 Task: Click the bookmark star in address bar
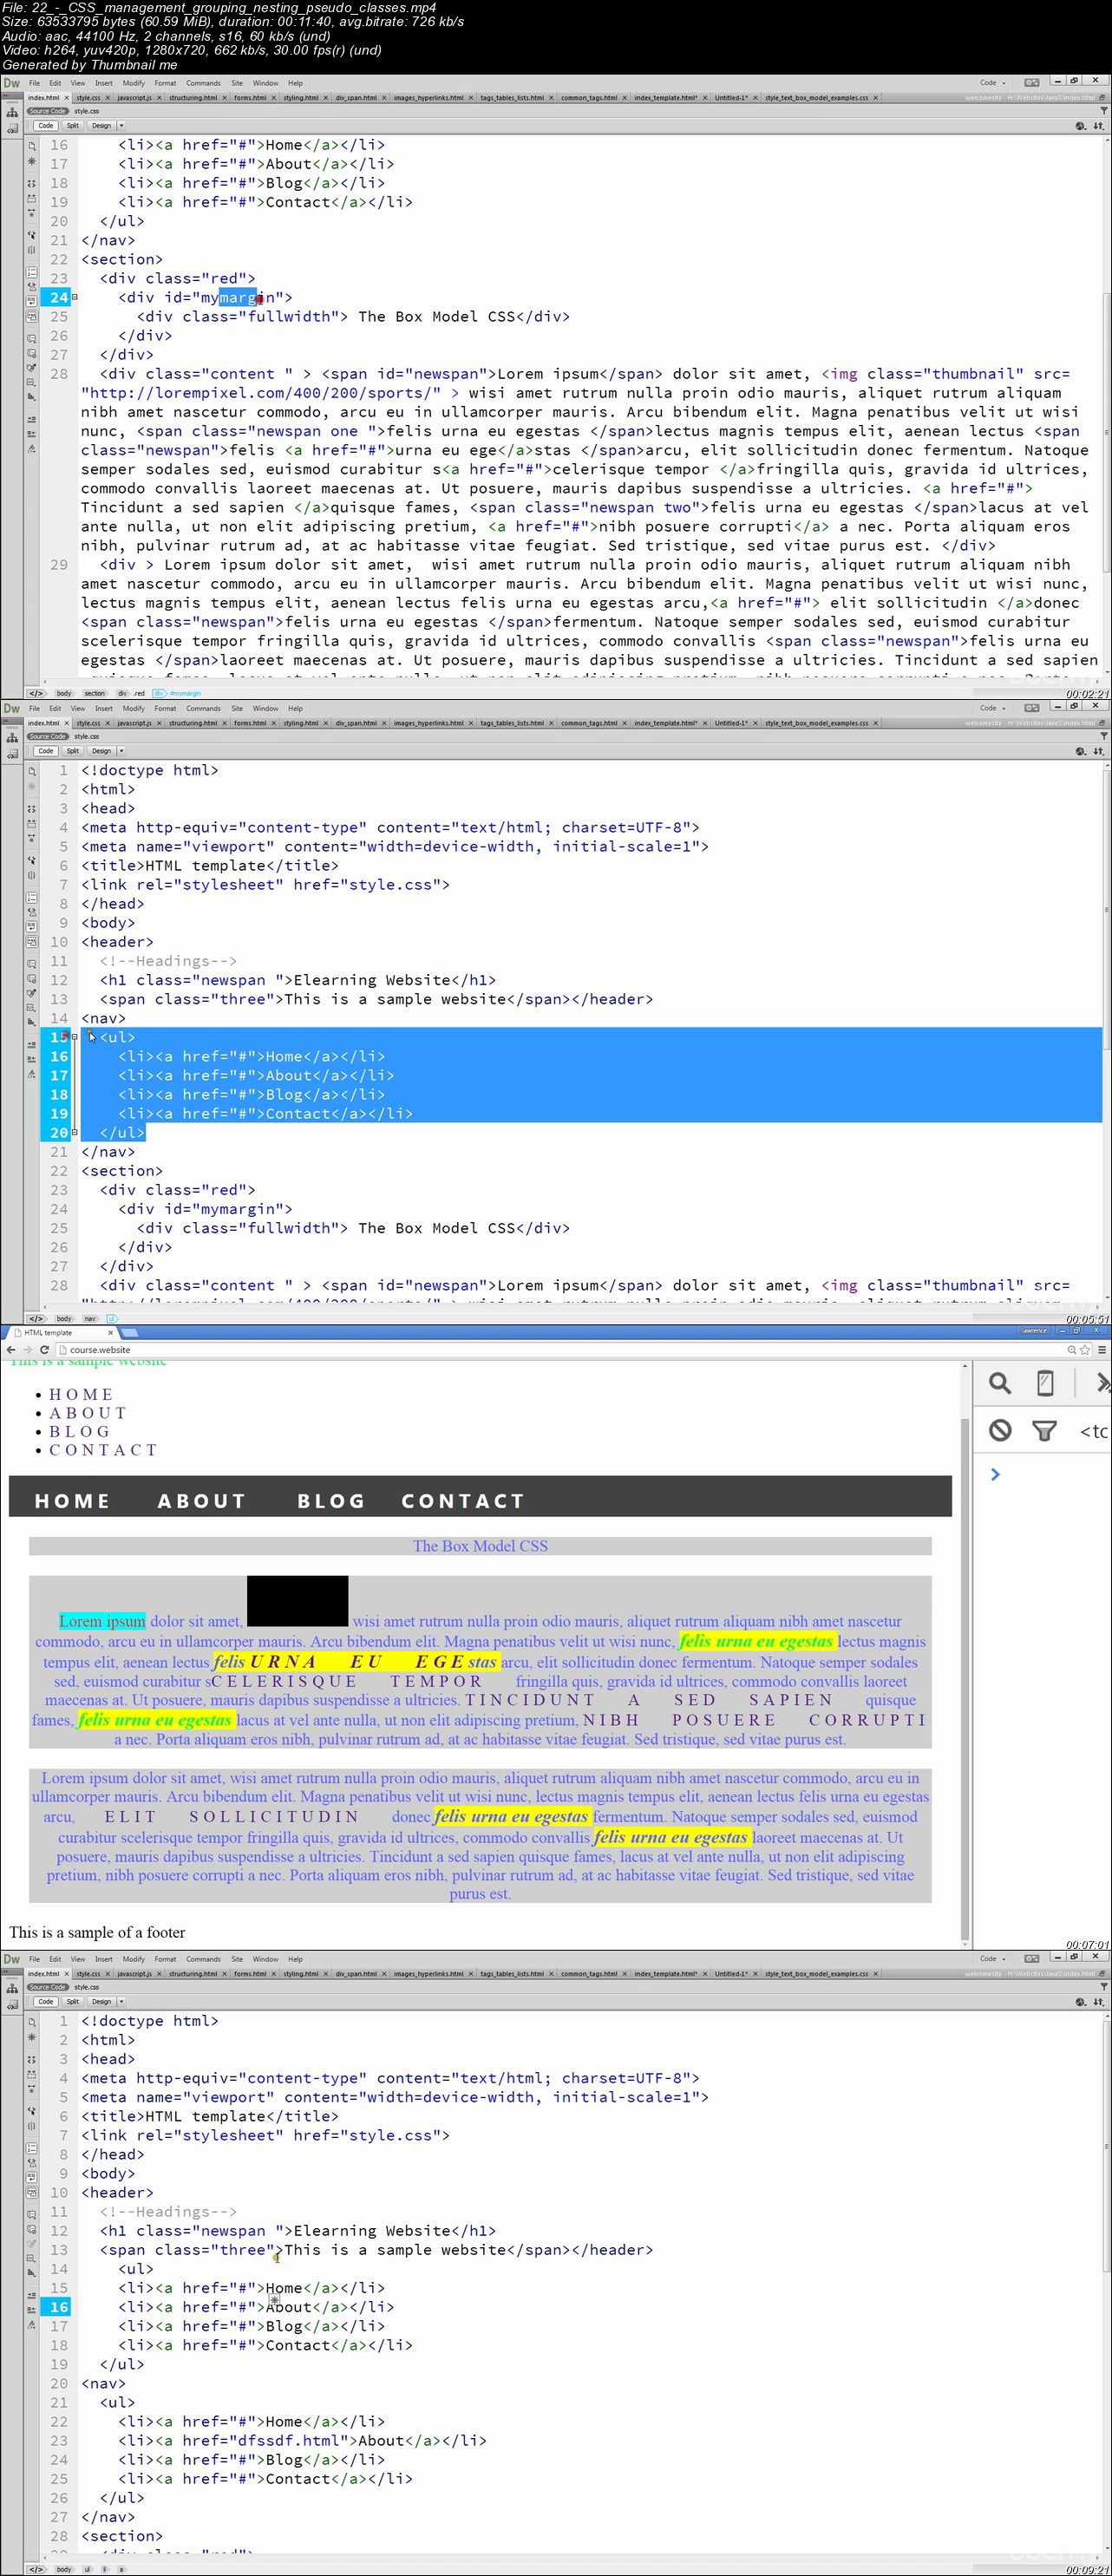[1085, 1349]
